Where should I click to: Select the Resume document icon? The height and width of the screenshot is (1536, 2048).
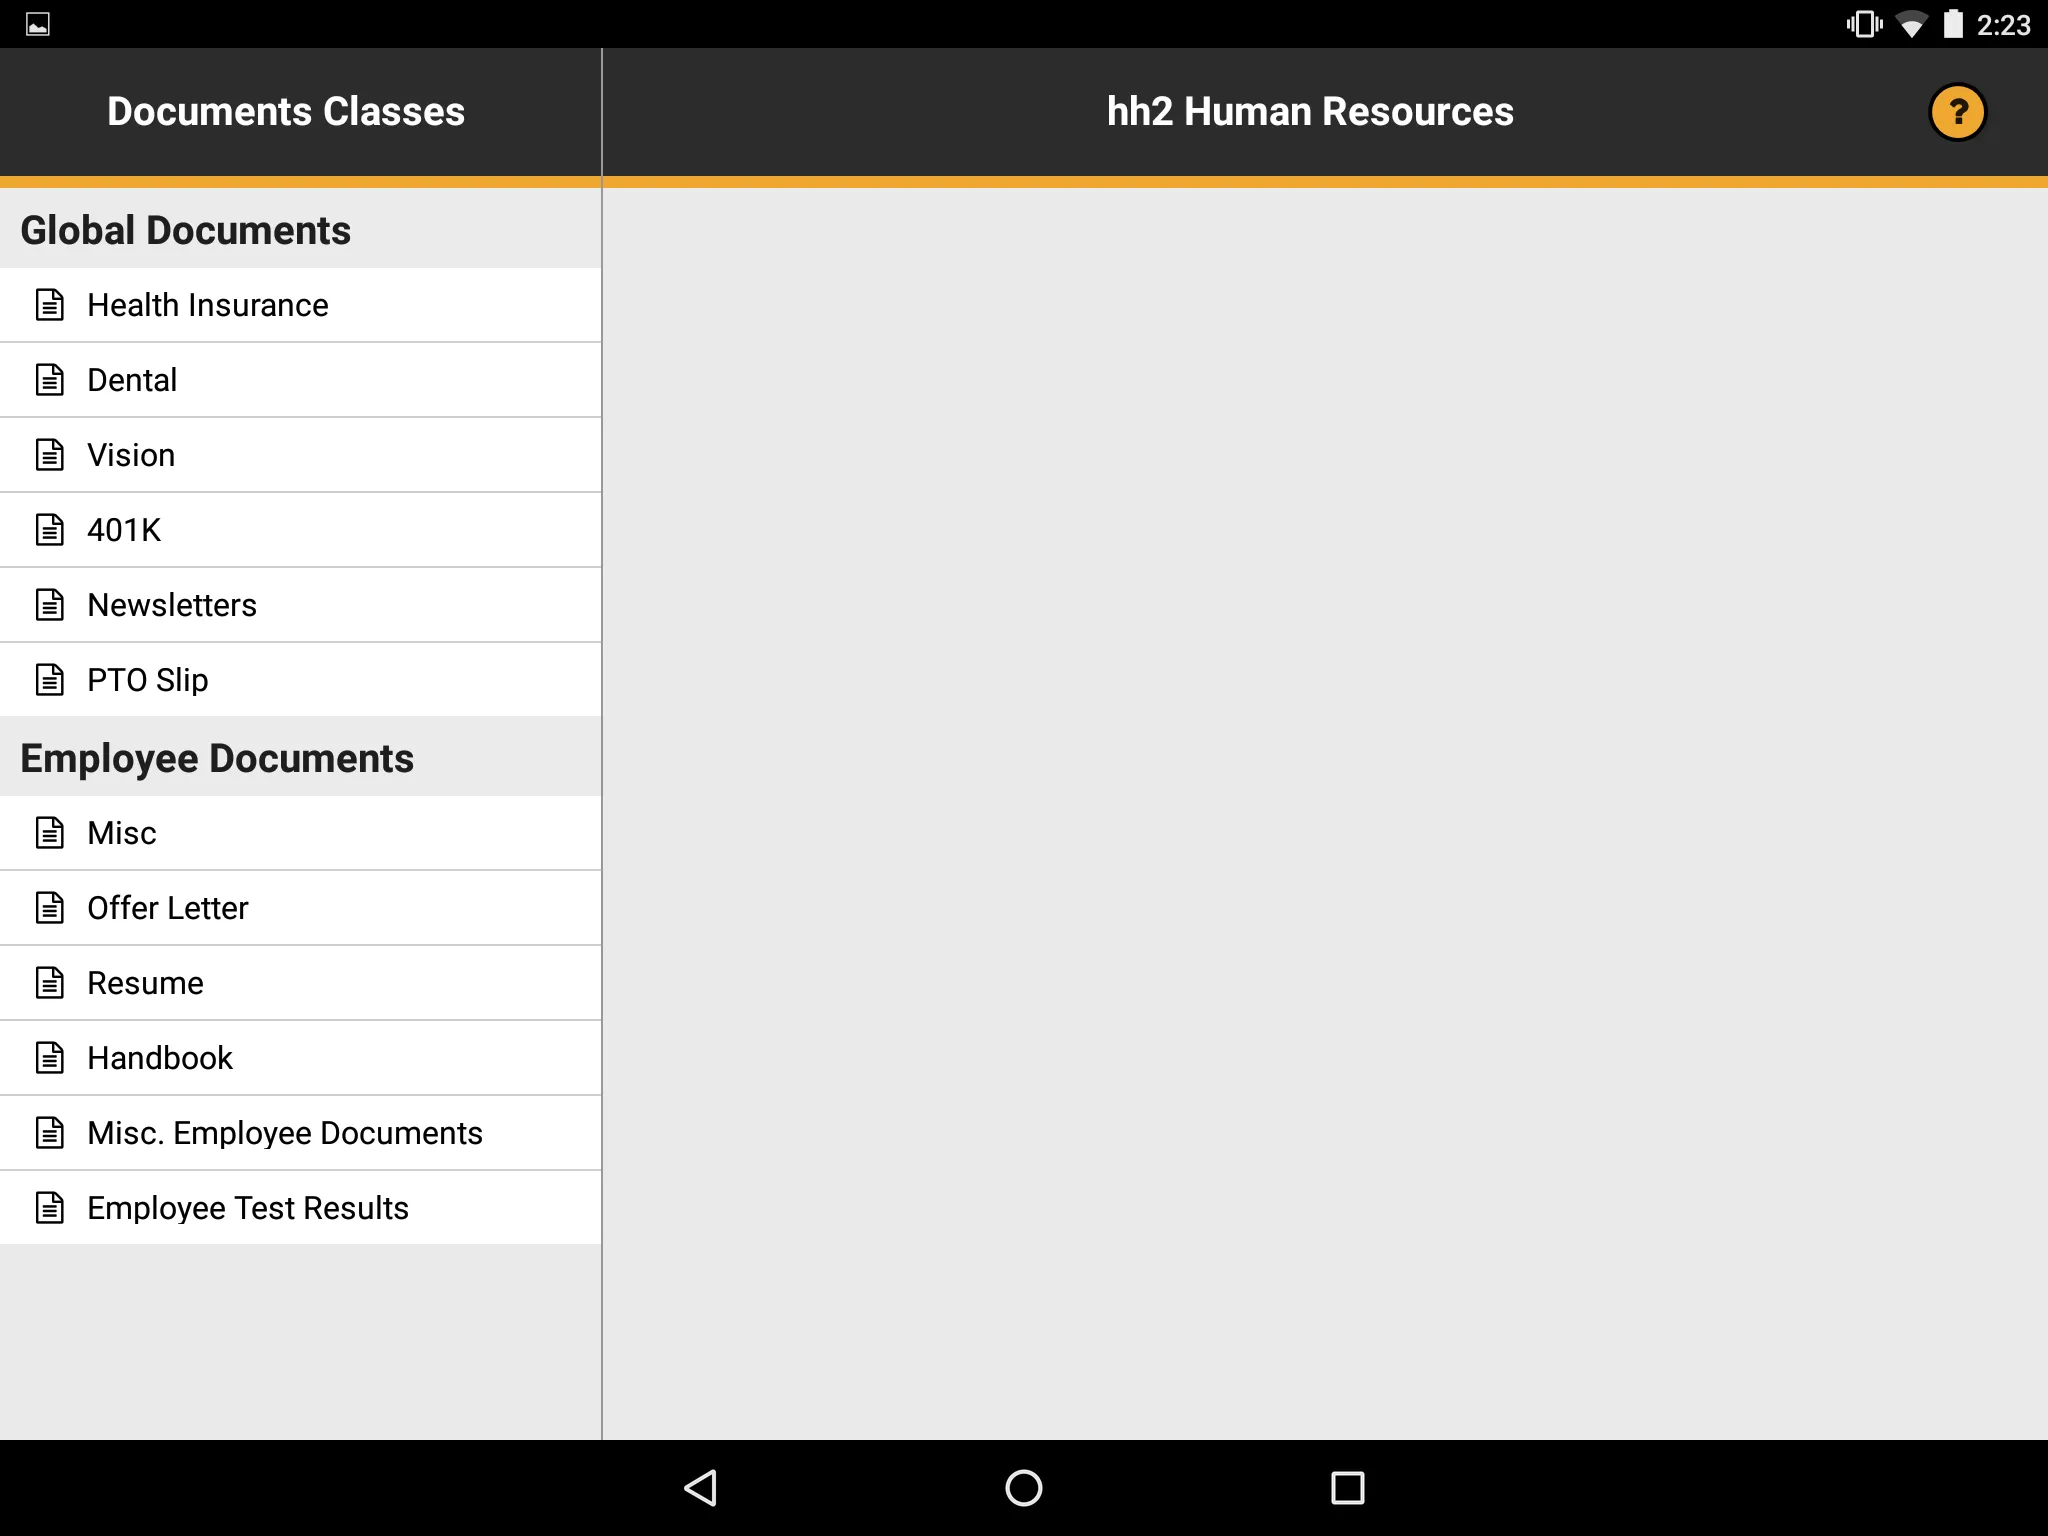[x=50, y=981]
